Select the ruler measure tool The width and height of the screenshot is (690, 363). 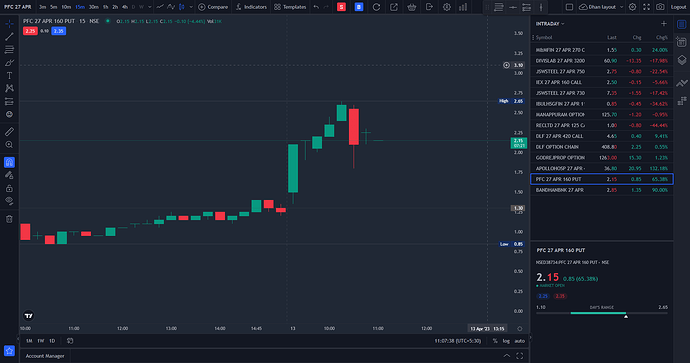coord(9,132)
